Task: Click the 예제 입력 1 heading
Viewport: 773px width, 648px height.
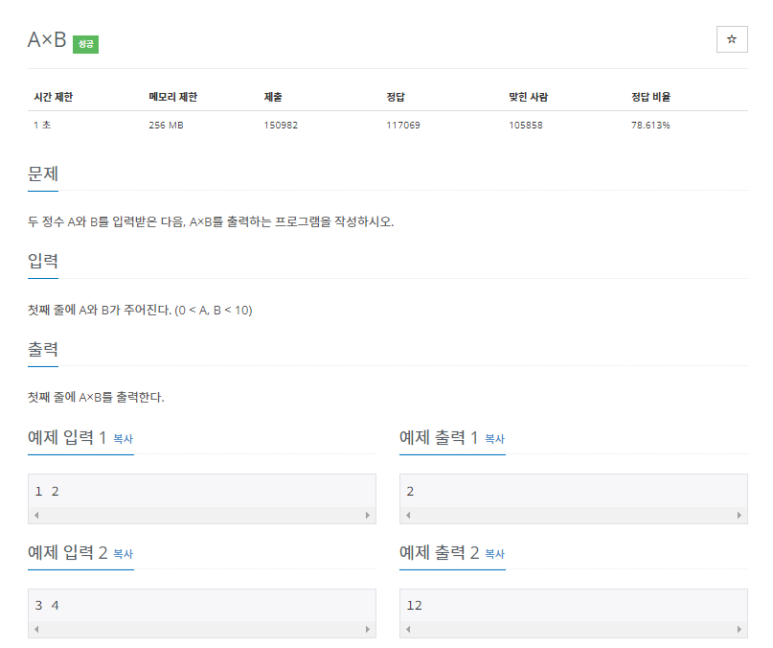Action: pyautogui.click(x=67, y=437)
